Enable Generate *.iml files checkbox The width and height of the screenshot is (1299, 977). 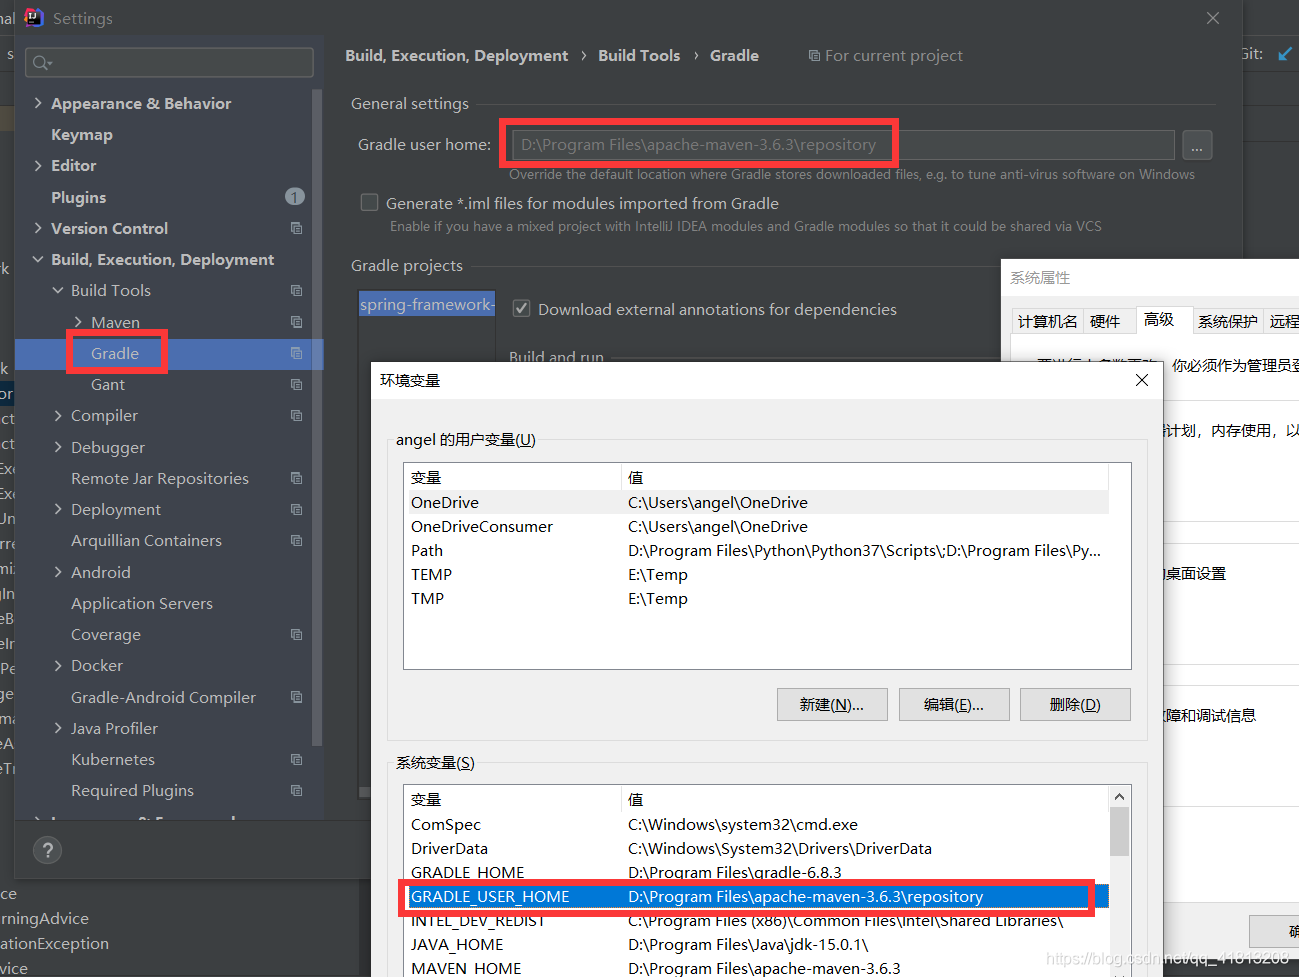pos(369,203)
